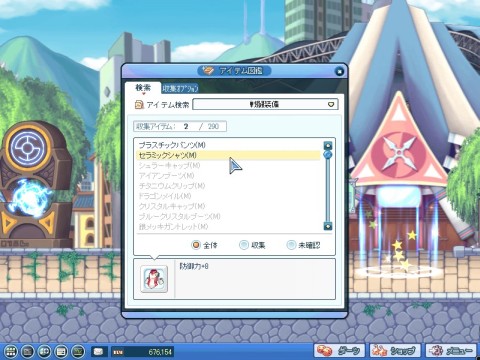
Task: Click the メニュー button
Action: coord(451,351)
